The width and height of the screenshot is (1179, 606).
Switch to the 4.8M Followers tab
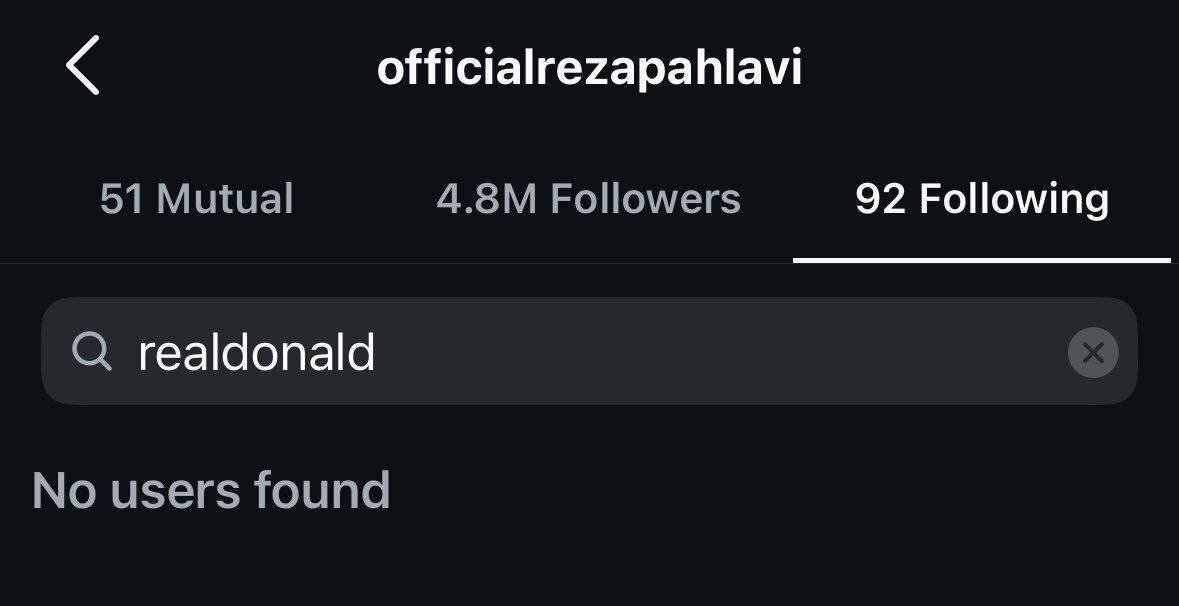(x=589, y=199)
